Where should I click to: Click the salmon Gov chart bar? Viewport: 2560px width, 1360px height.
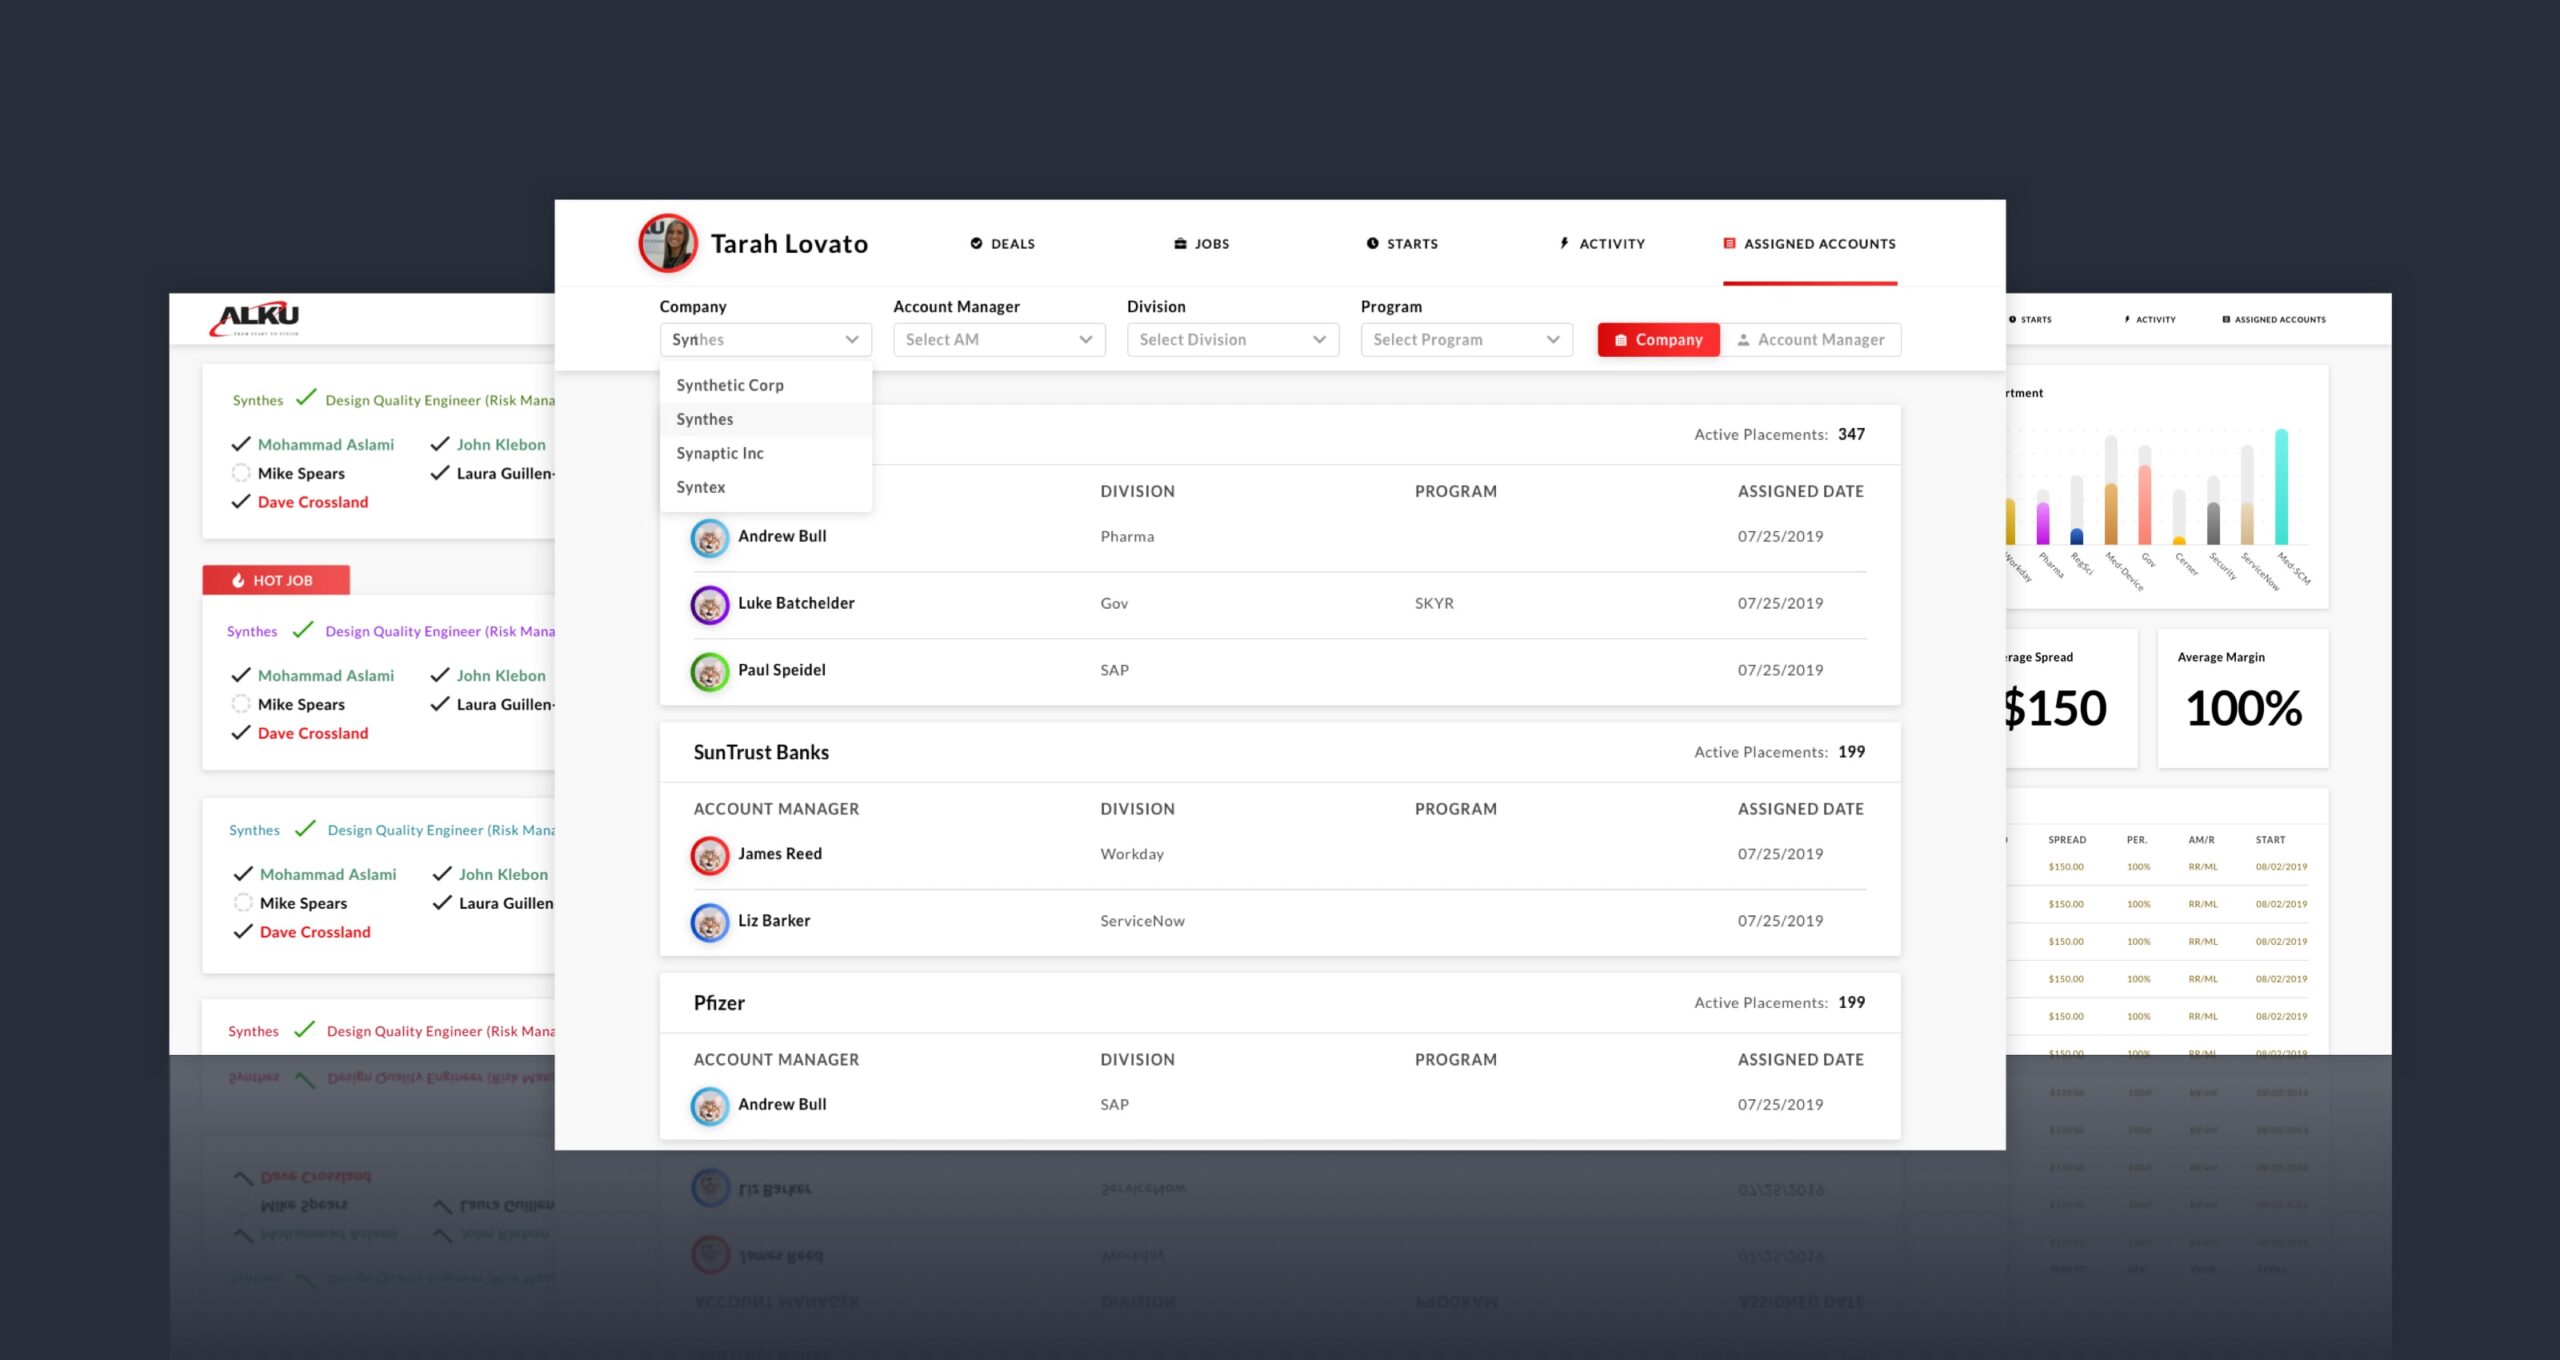(2145, 505)
